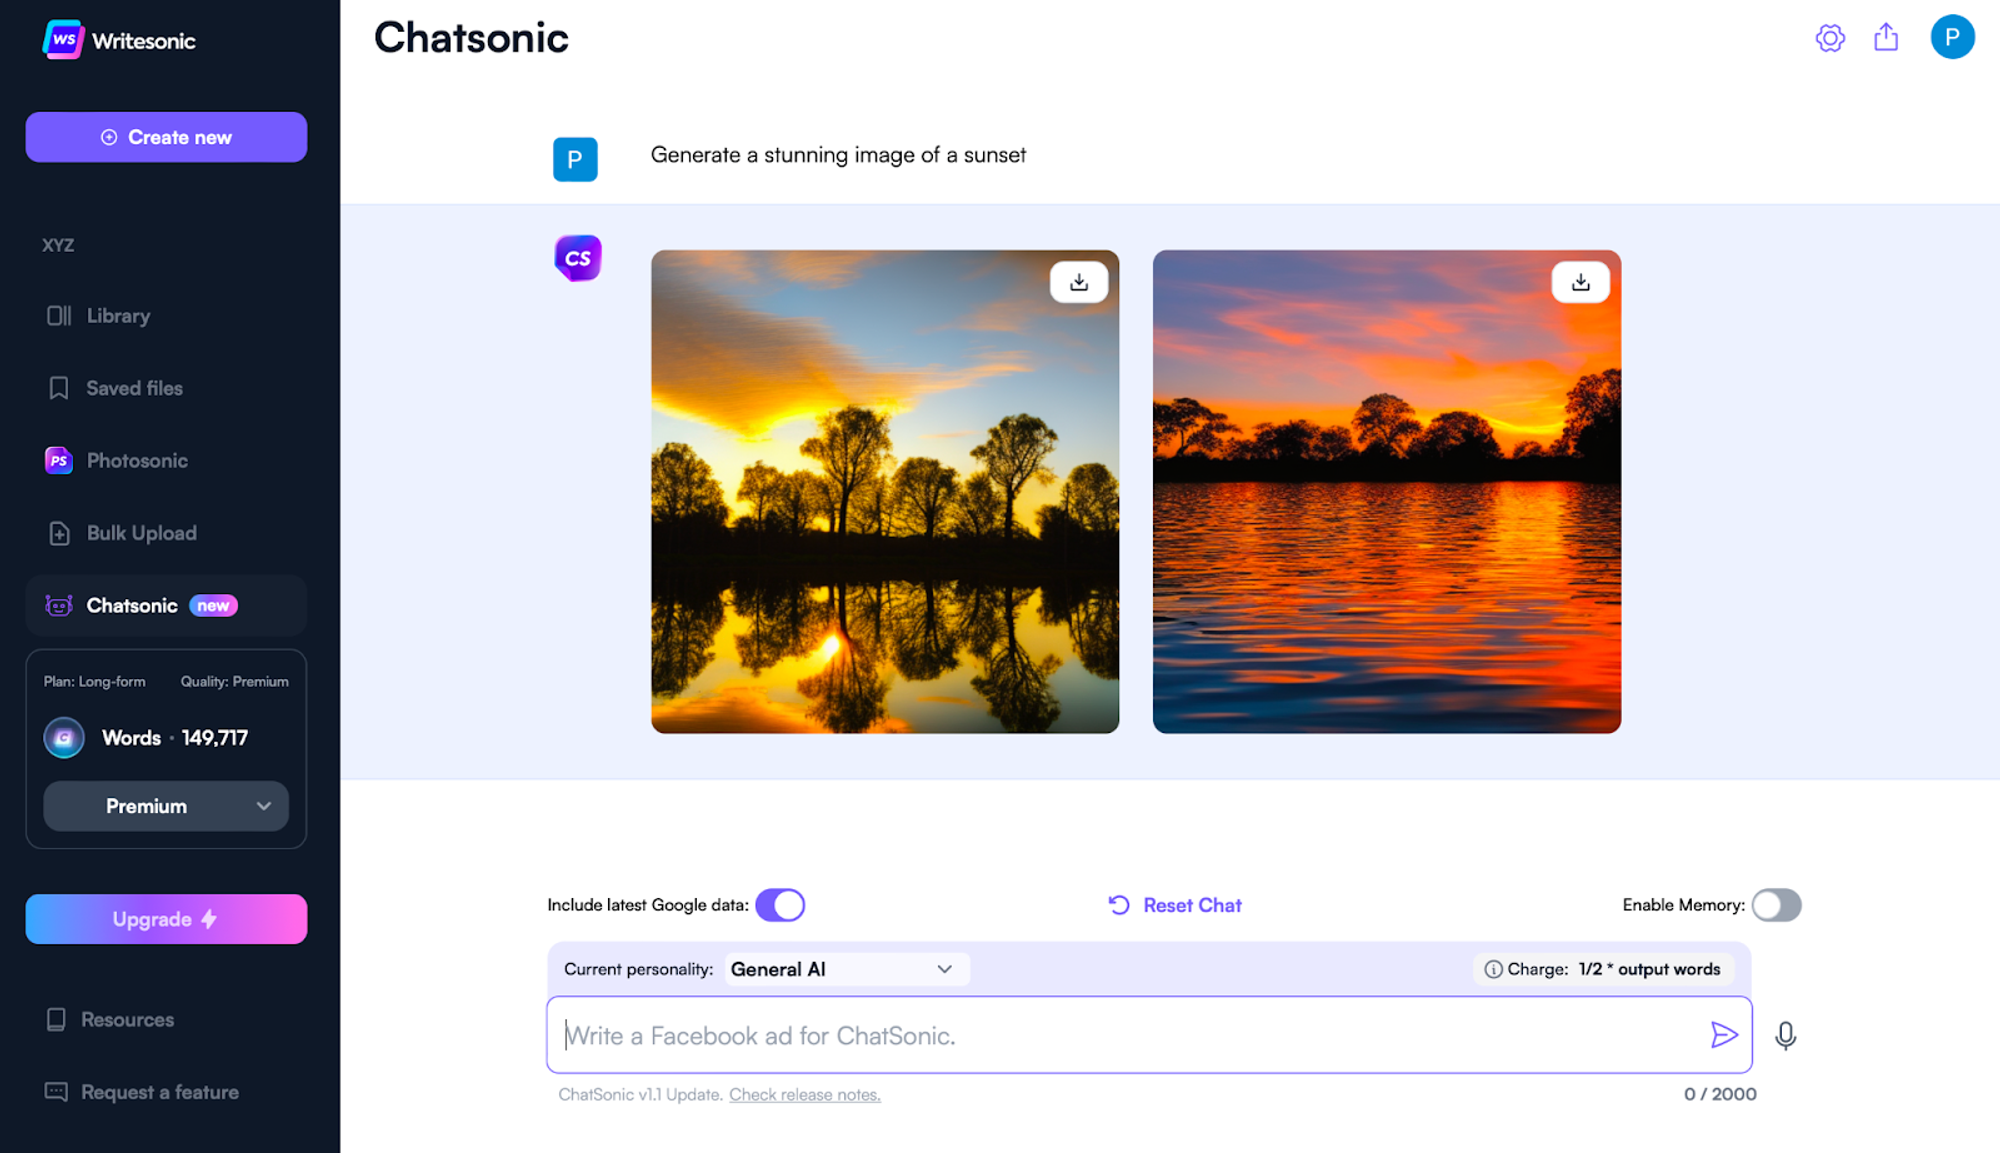Enable Memory
Screen dimensions: 2000x1153
tap(1776, 905)
